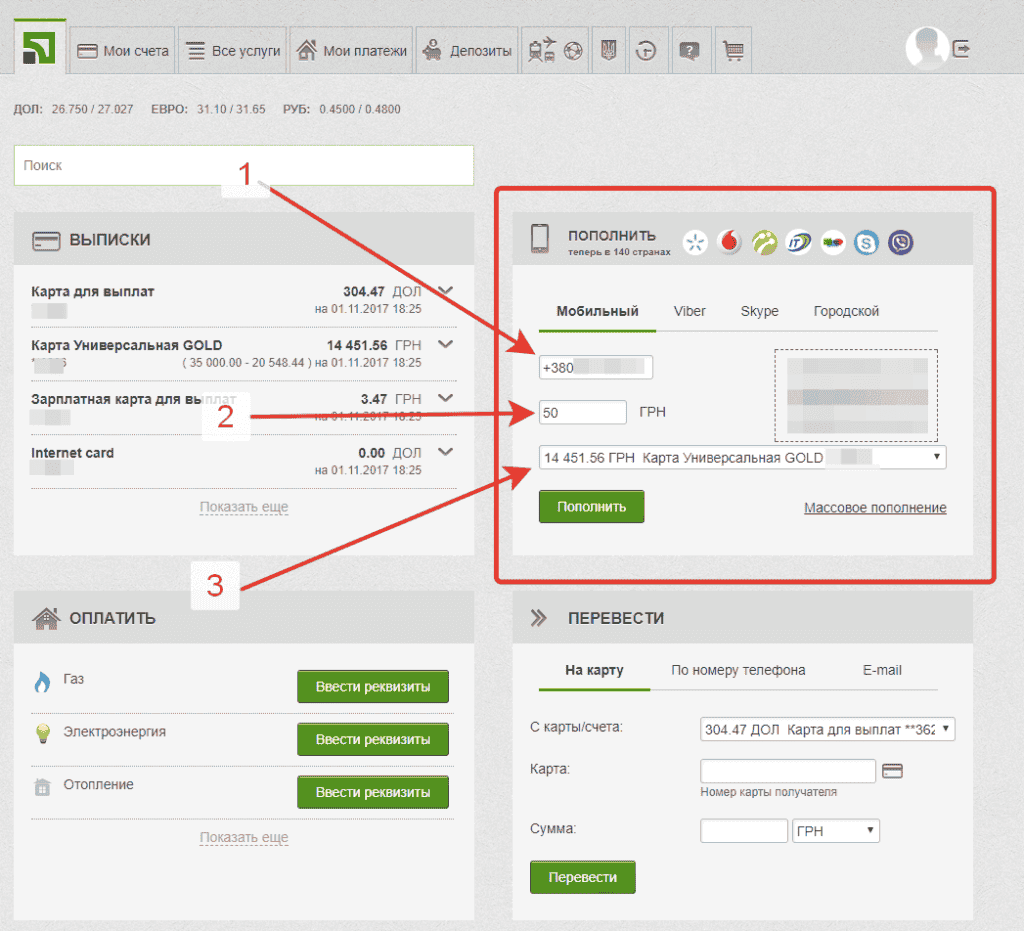The image size is (1024, 931).
Task: Select the Kyivstar operator icon
Action: [x=696, y=241]
